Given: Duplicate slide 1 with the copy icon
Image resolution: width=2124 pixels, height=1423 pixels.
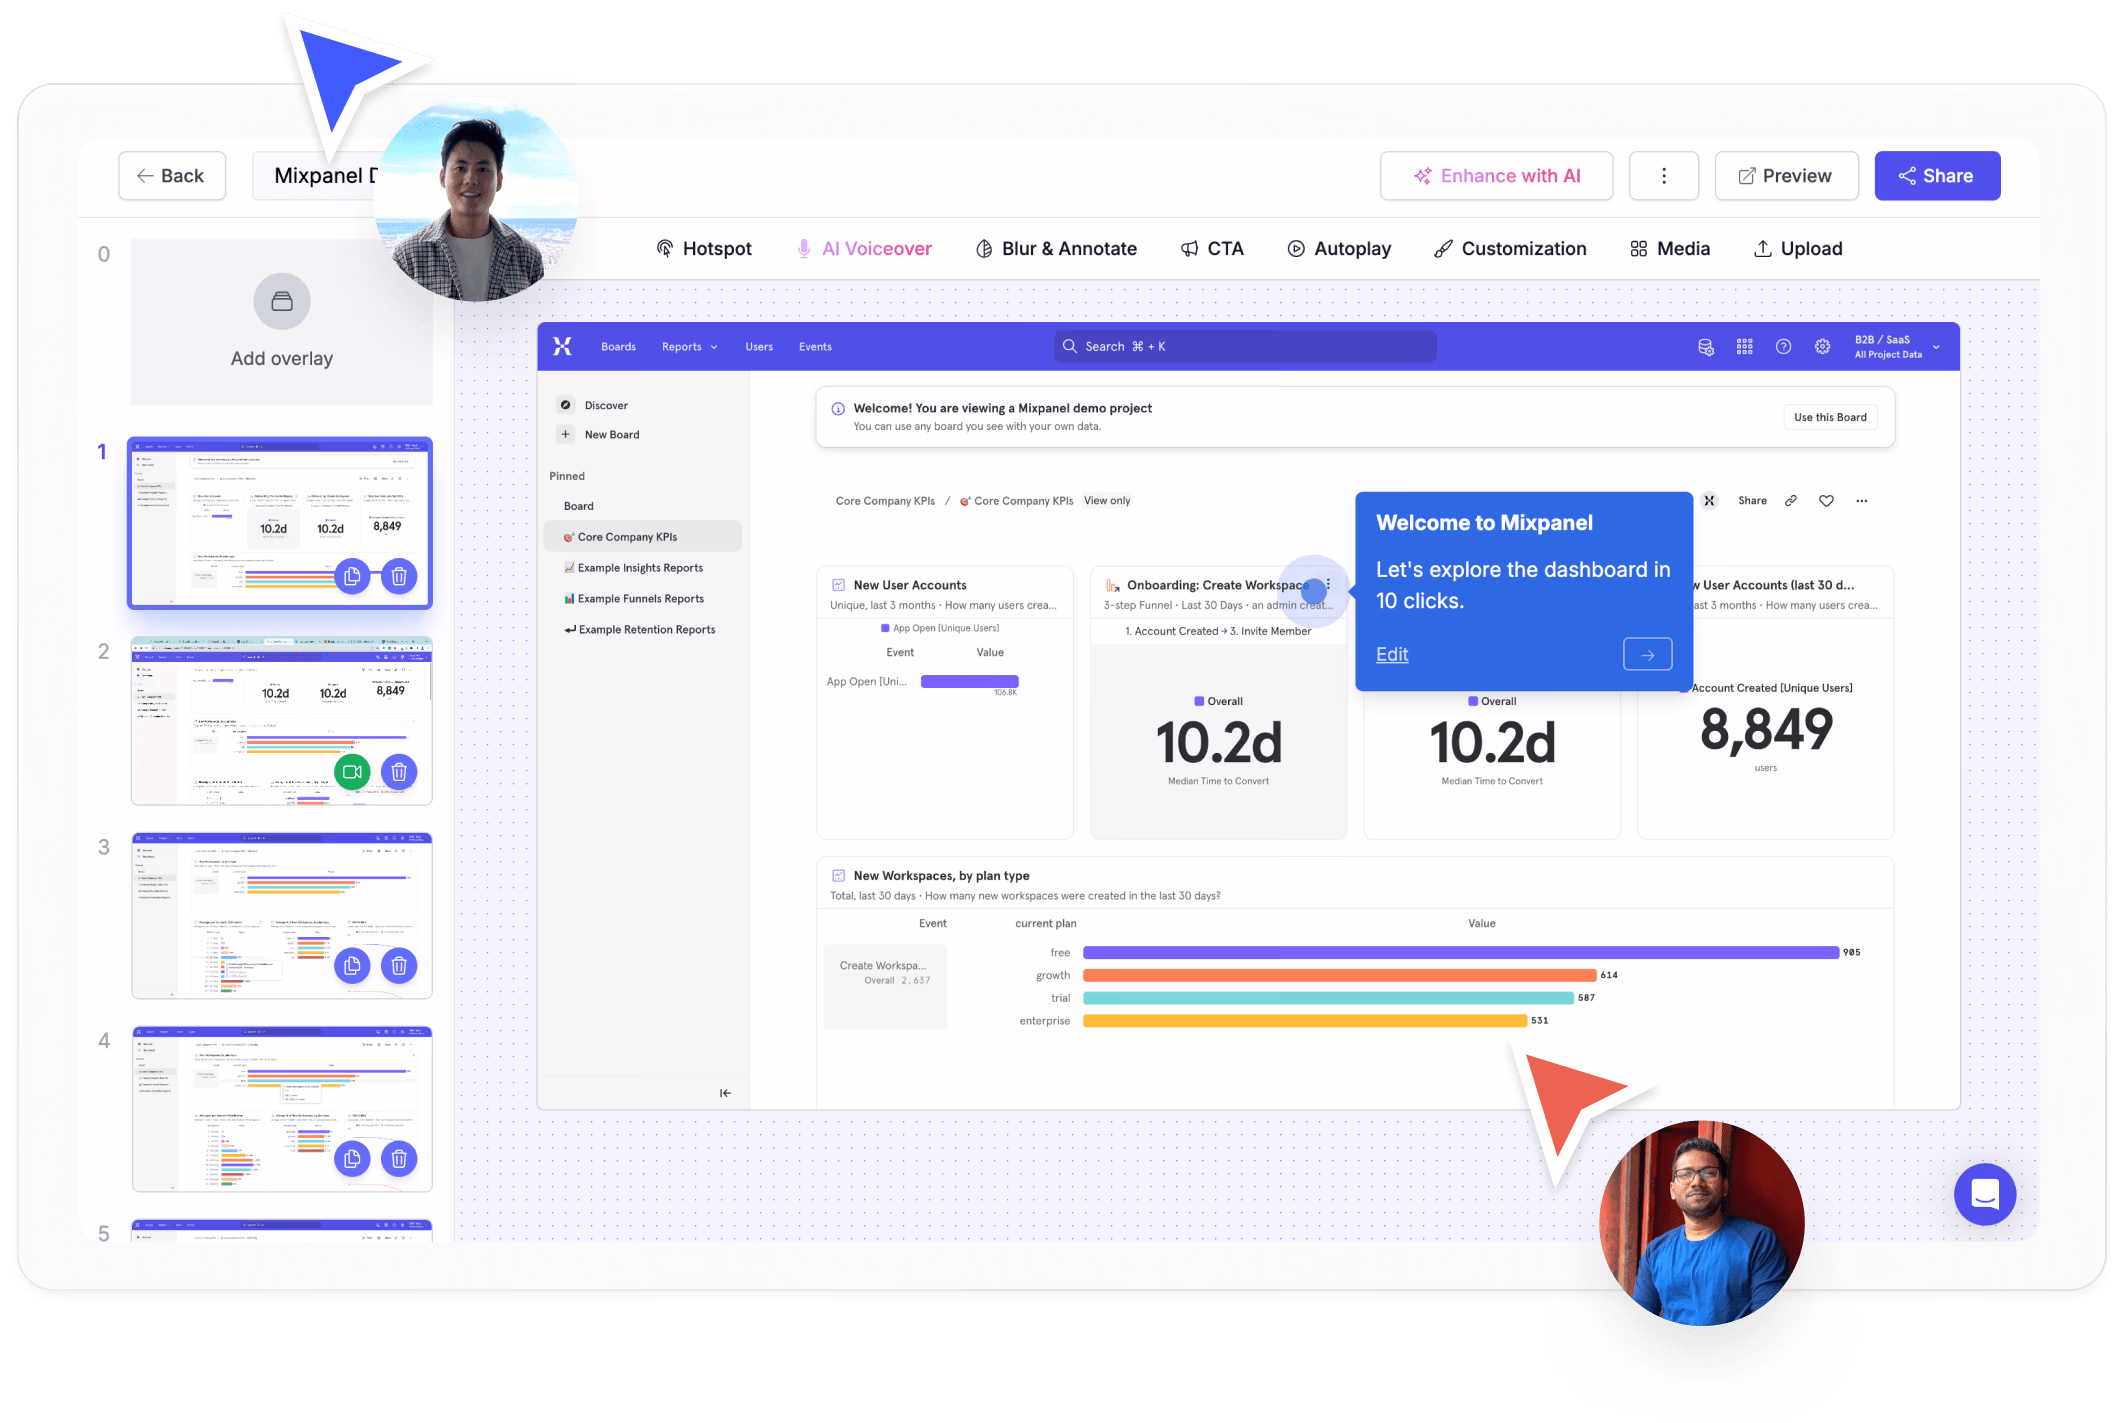Looking at the screenshot, I should pos(352,576).
